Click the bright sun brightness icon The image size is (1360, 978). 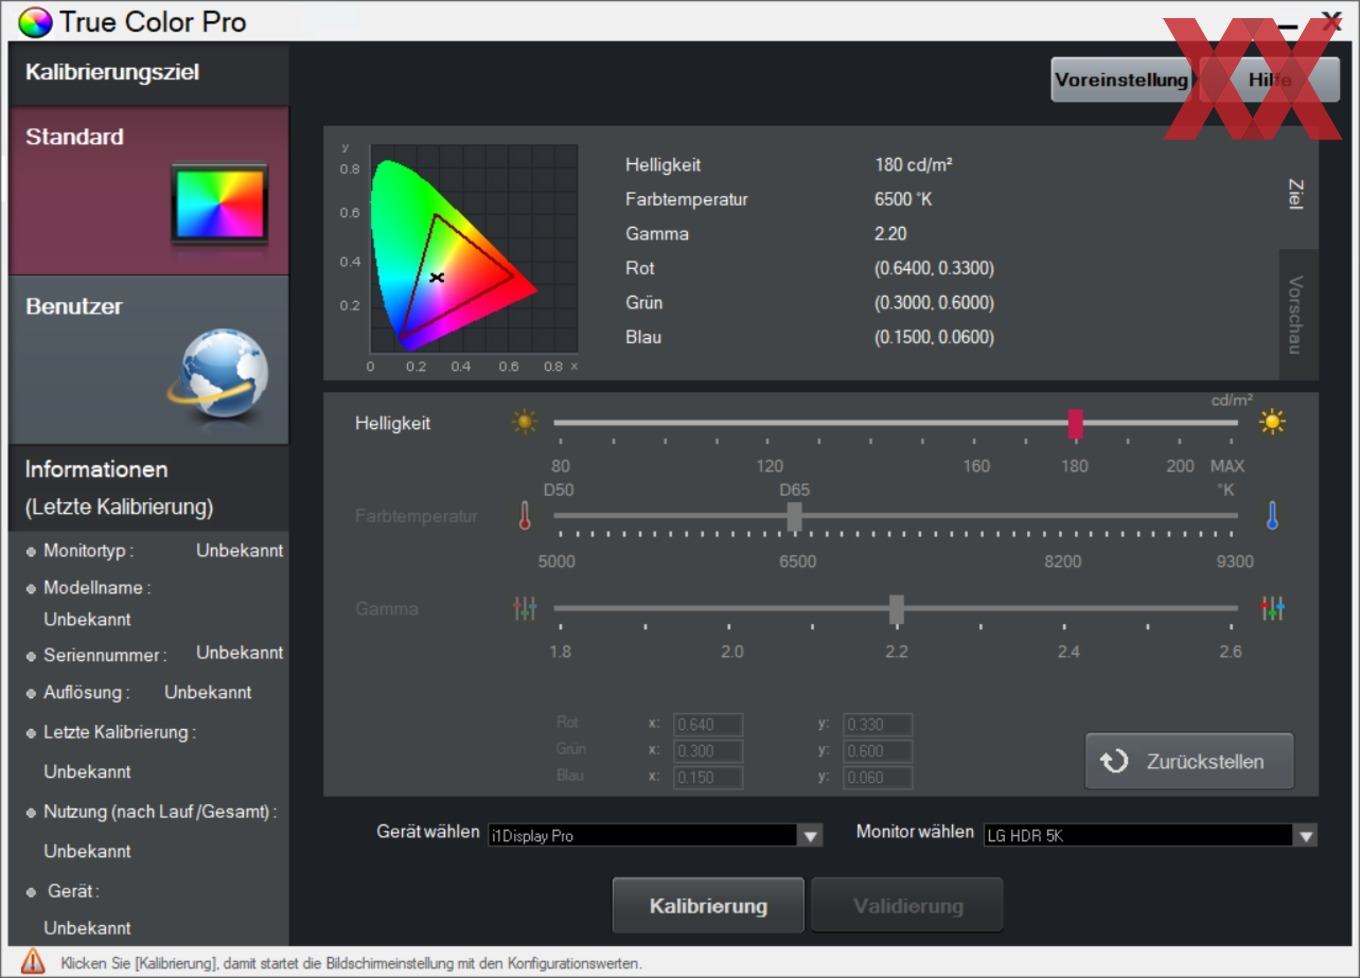pyautogui.click(x=1272, y=422)
